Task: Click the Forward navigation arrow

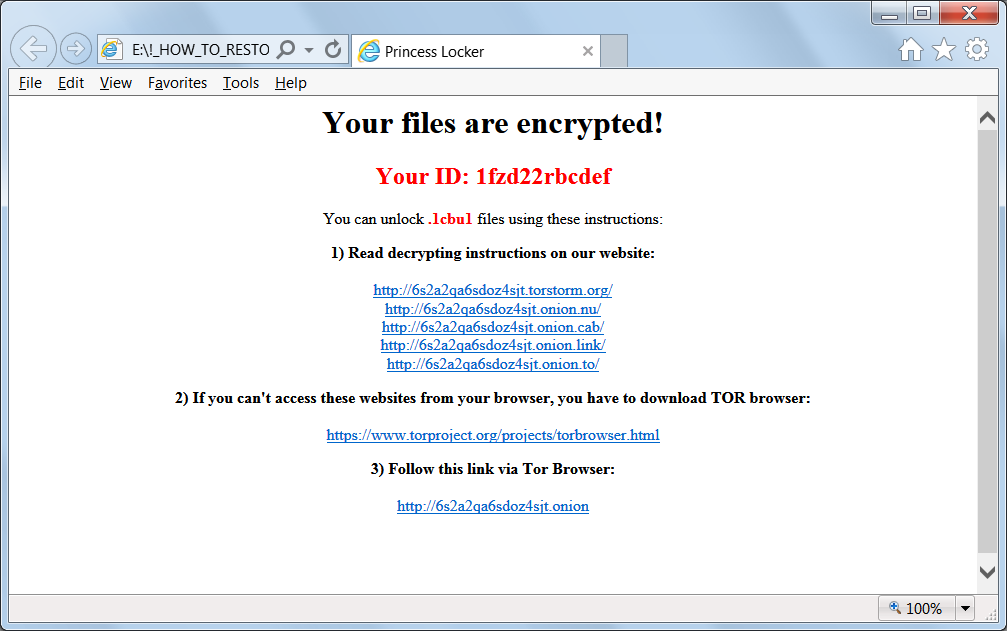Action: pos(76,49)
